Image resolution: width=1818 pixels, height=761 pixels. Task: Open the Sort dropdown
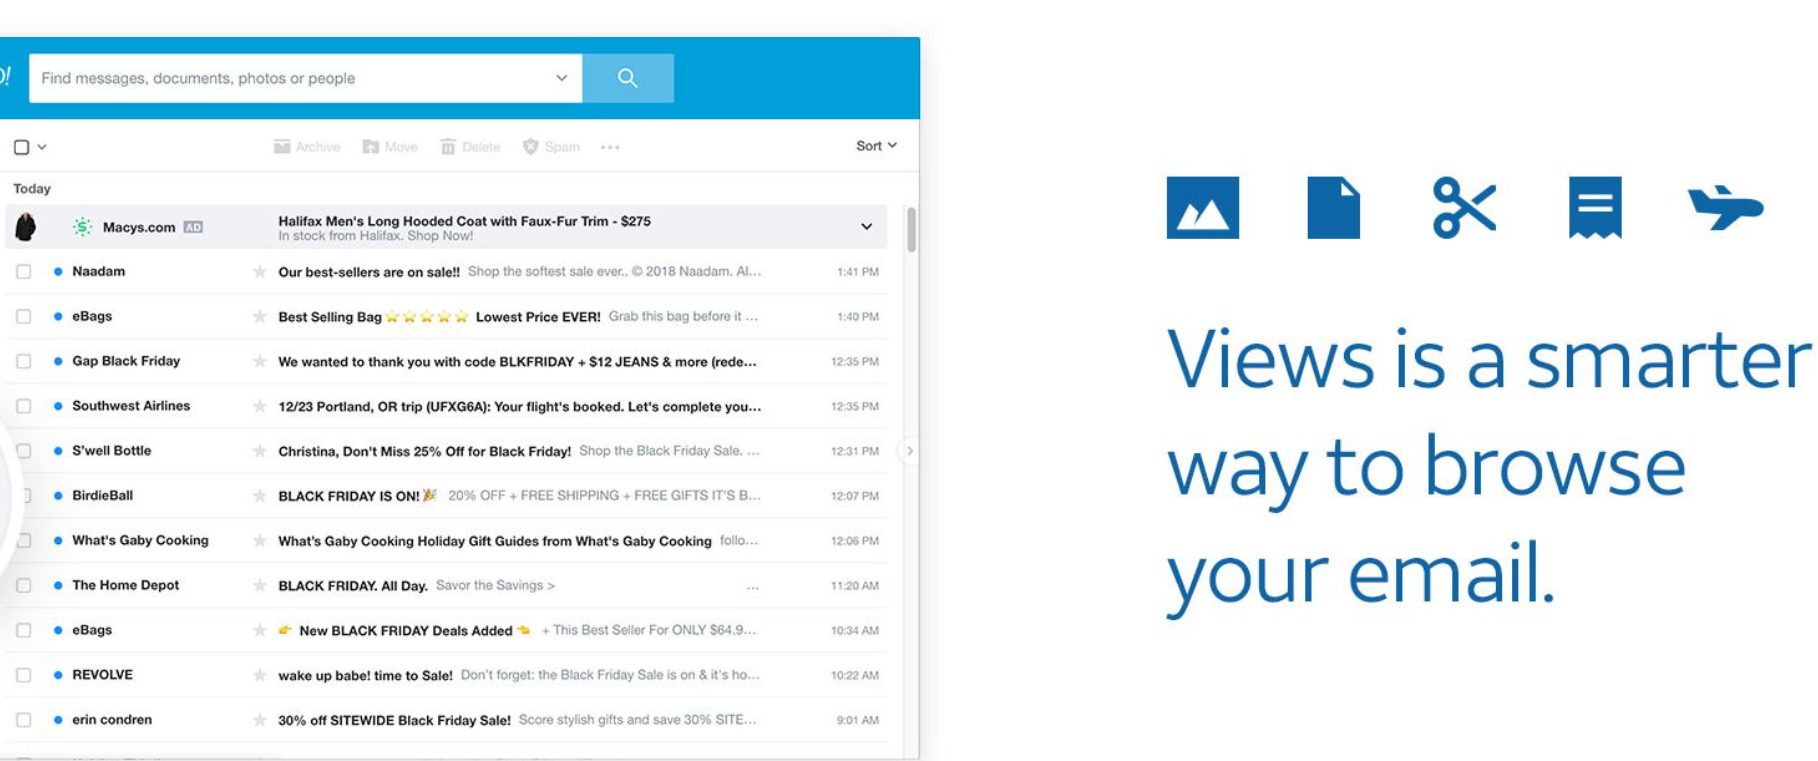click(x=876, y=146)
